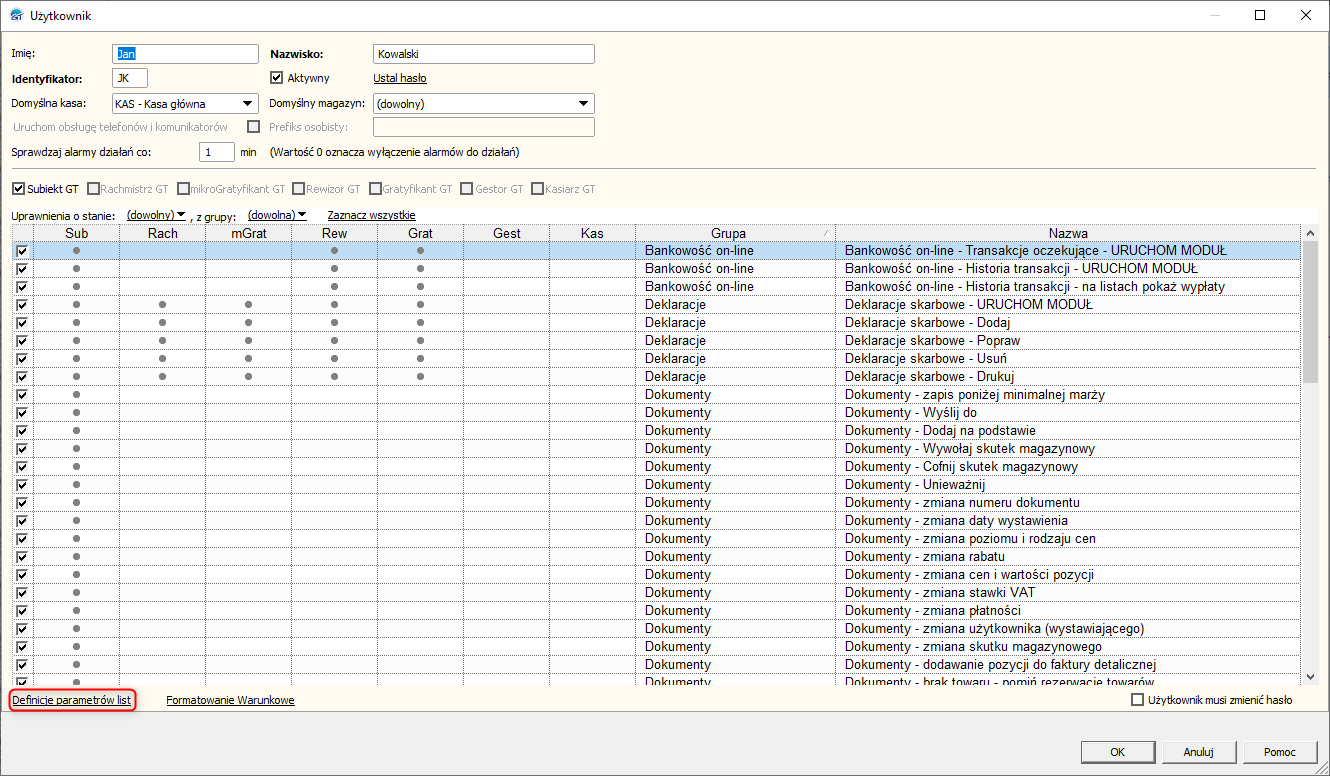Viewport: 1330px width, 776px height.
Task: Click the 'Ustal hasło' link
Action: 400,78
